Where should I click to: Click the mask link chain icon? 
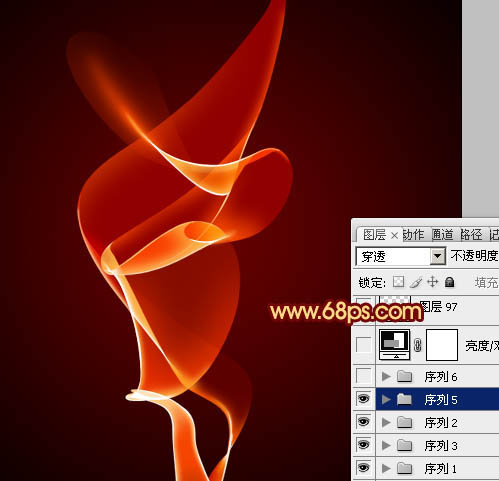[417, 345]
